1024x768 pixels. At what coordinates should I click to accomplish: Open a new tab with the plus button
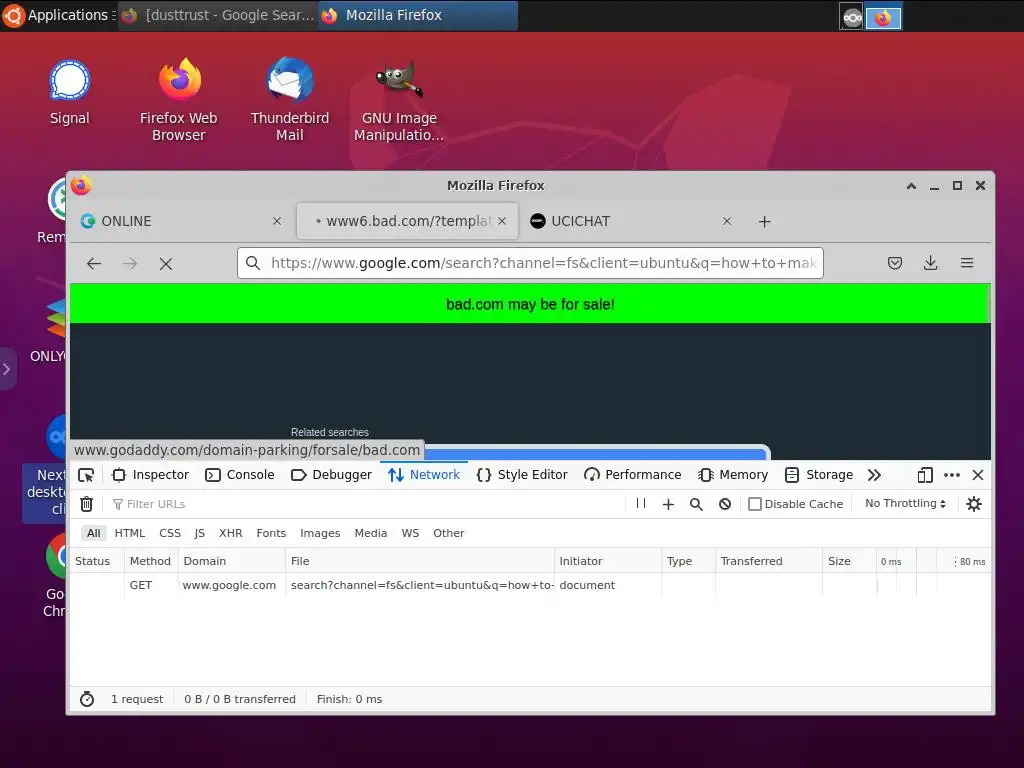pos(764,222)
